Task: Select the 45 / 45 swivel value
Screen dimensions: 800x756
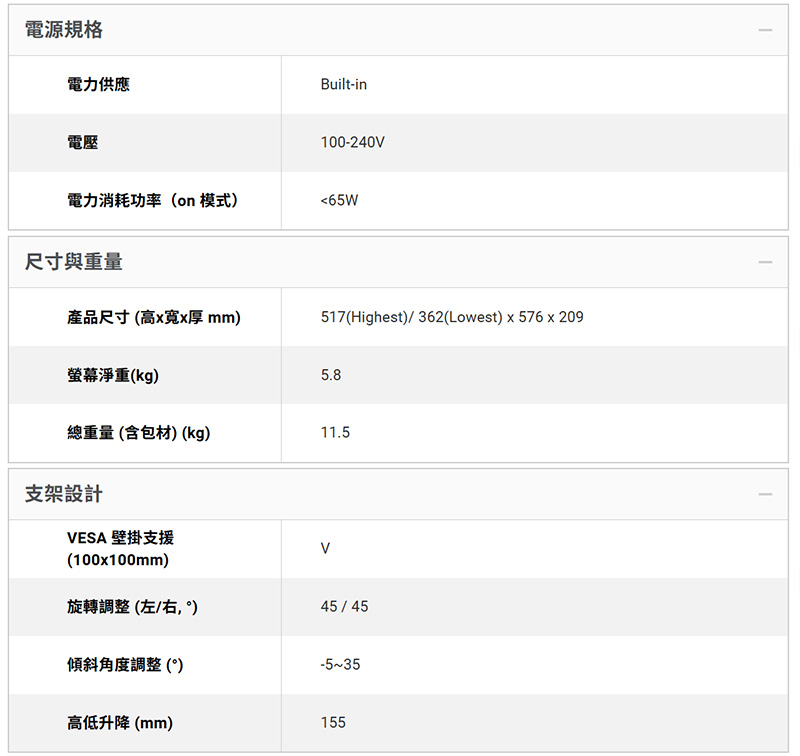Action: [344, 607]
